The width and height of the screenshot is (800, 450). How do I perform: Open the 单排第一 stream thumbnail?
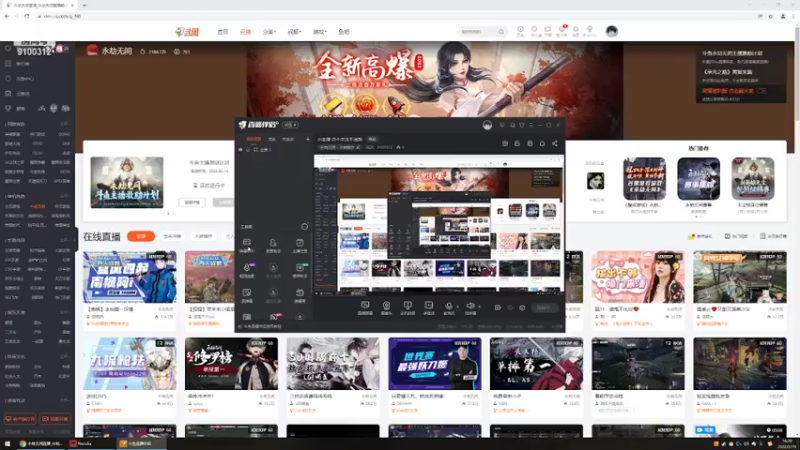pyautogui.click(x=536, y=363)
